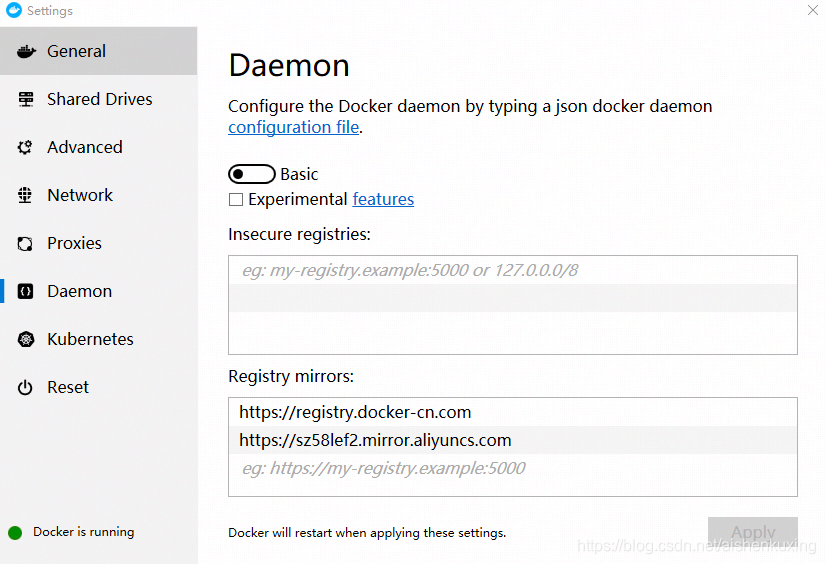Image resolution: width=825 pixels, height=564 pixels.
Task: Toggle the Basic mode switch
Action: pyautogui.click(x=251, y=174)
